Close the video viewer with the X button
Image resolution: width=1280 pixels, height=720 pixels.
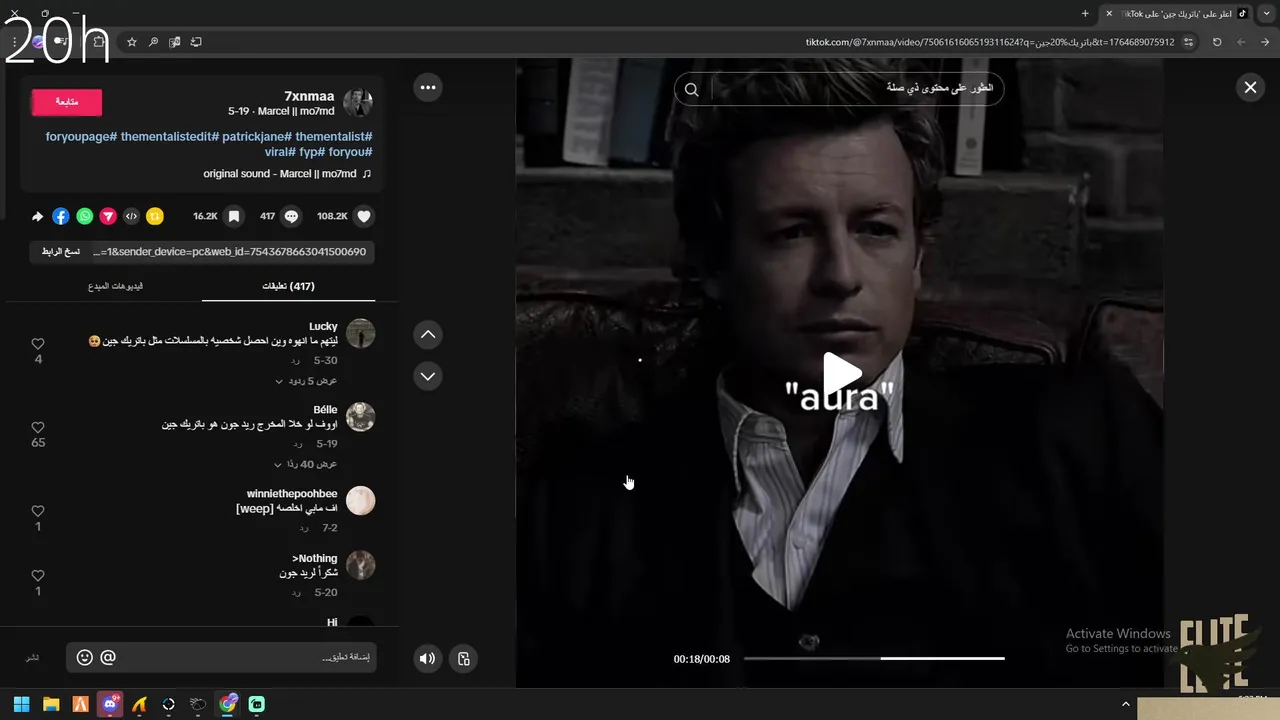pos(1250,88)
